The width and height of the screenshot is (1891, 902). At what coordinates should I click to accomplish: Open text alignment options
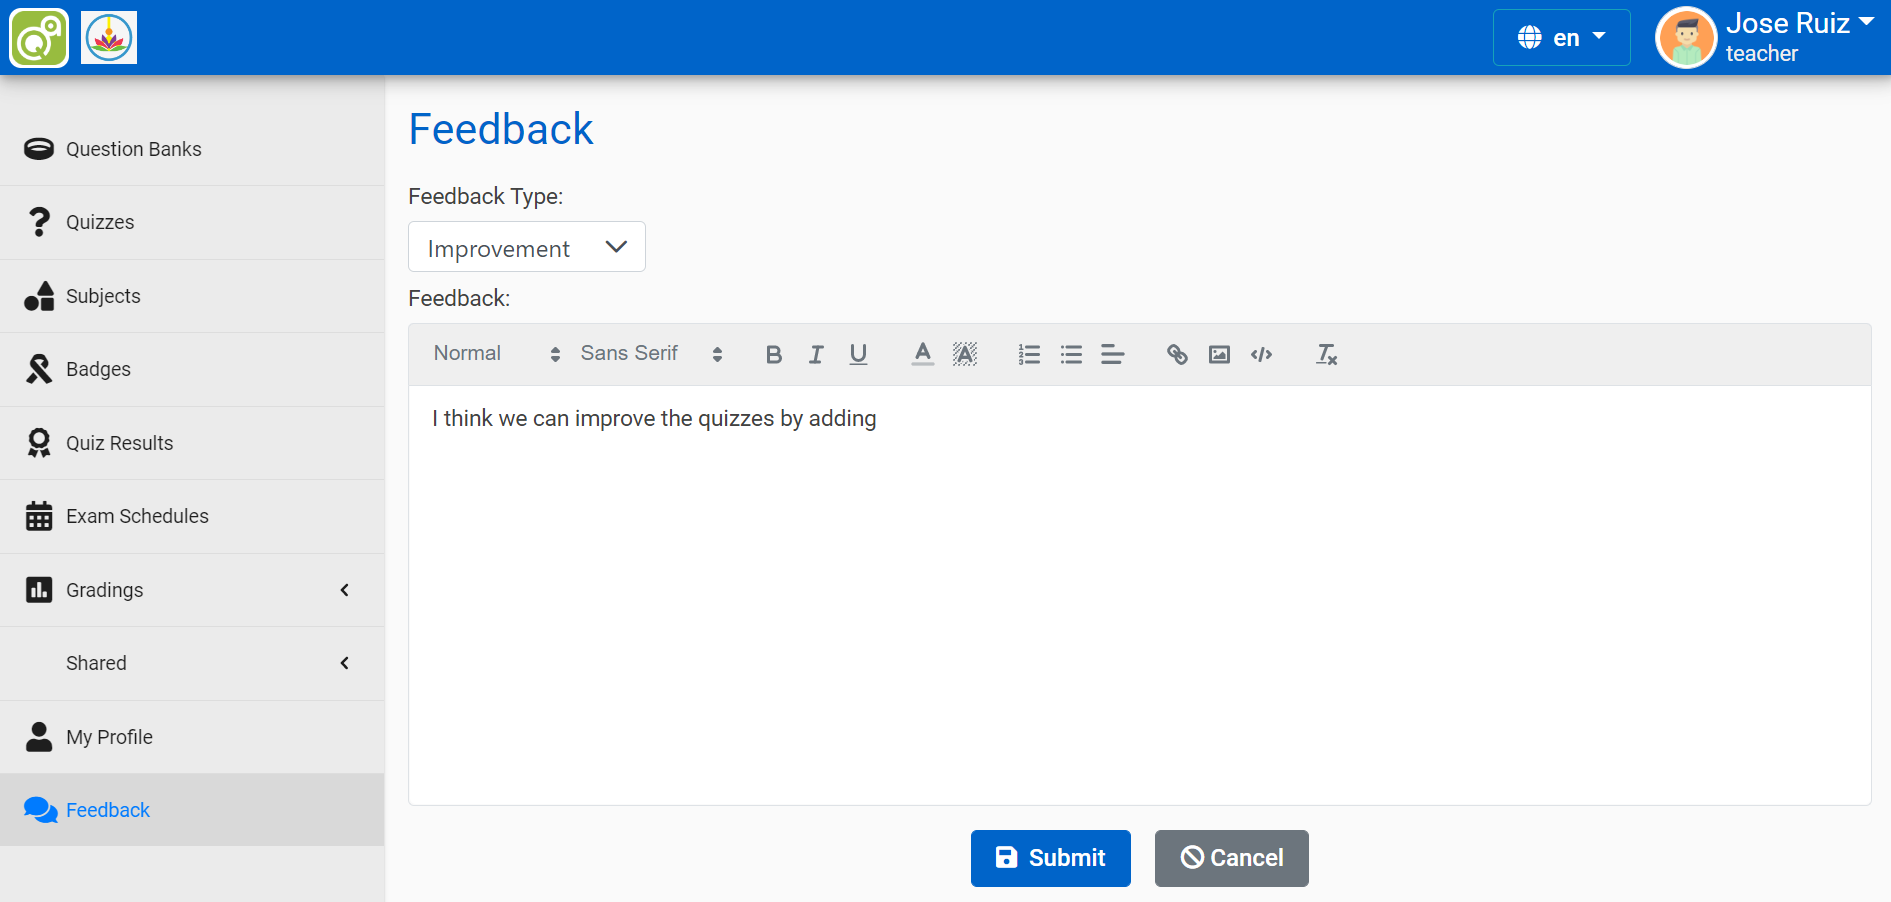pos(1113,354)
